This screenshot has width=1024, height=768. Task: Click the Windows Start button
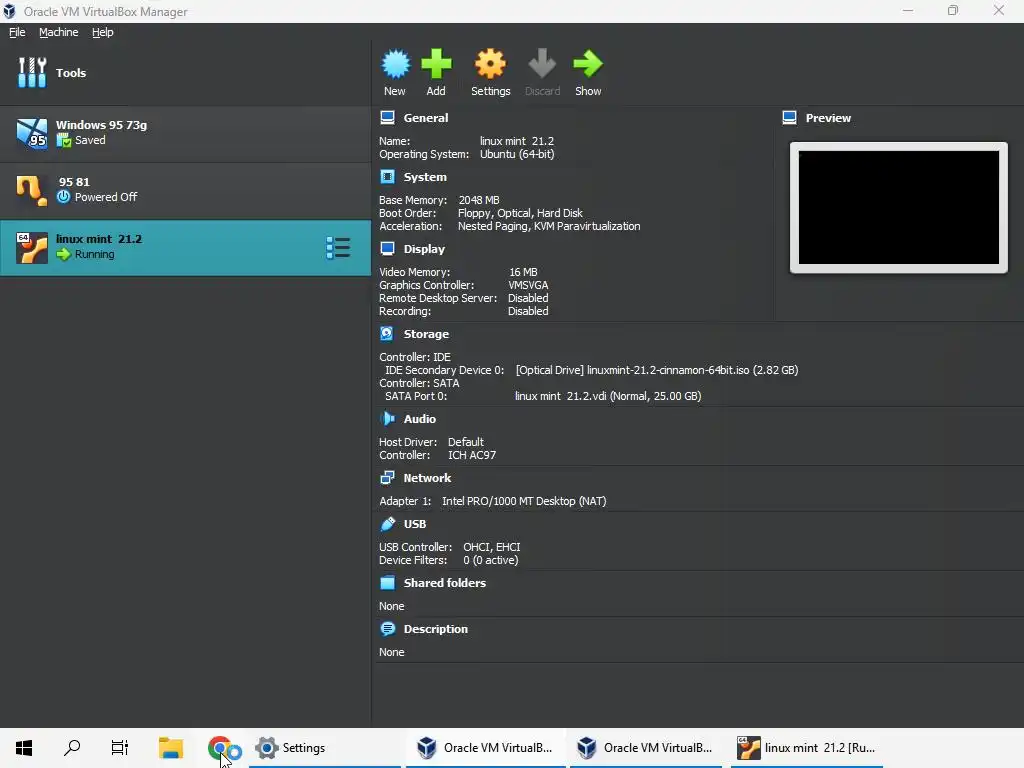pyautogui.click(x=24, y=748)
